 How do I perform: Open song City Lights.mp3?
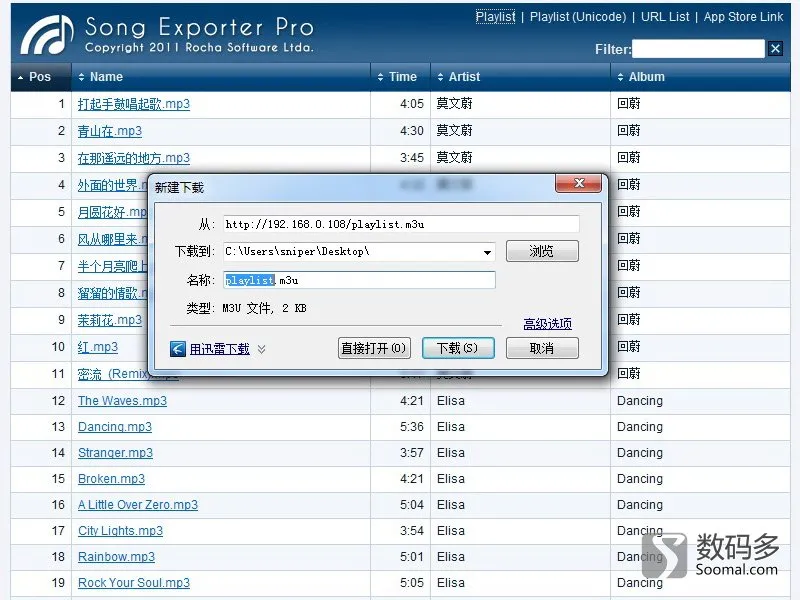point(120,531)
